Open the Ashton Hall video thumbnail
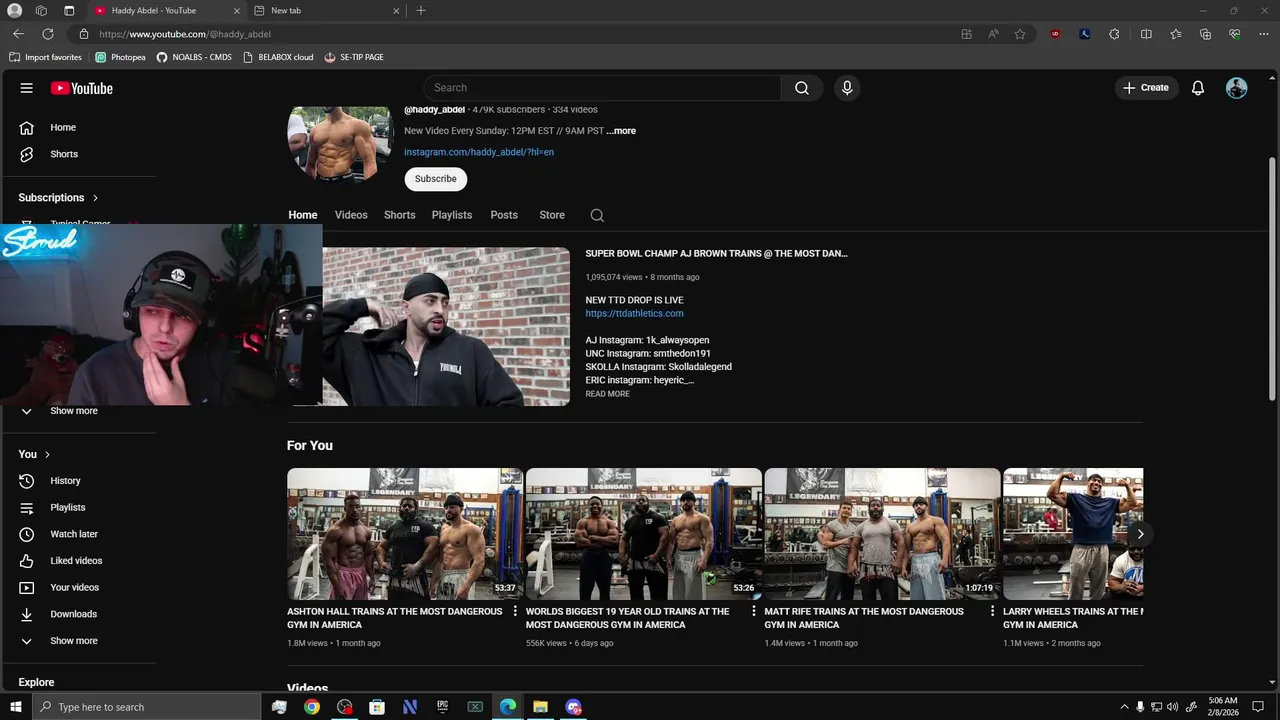1280x720 pixels. 405,534
